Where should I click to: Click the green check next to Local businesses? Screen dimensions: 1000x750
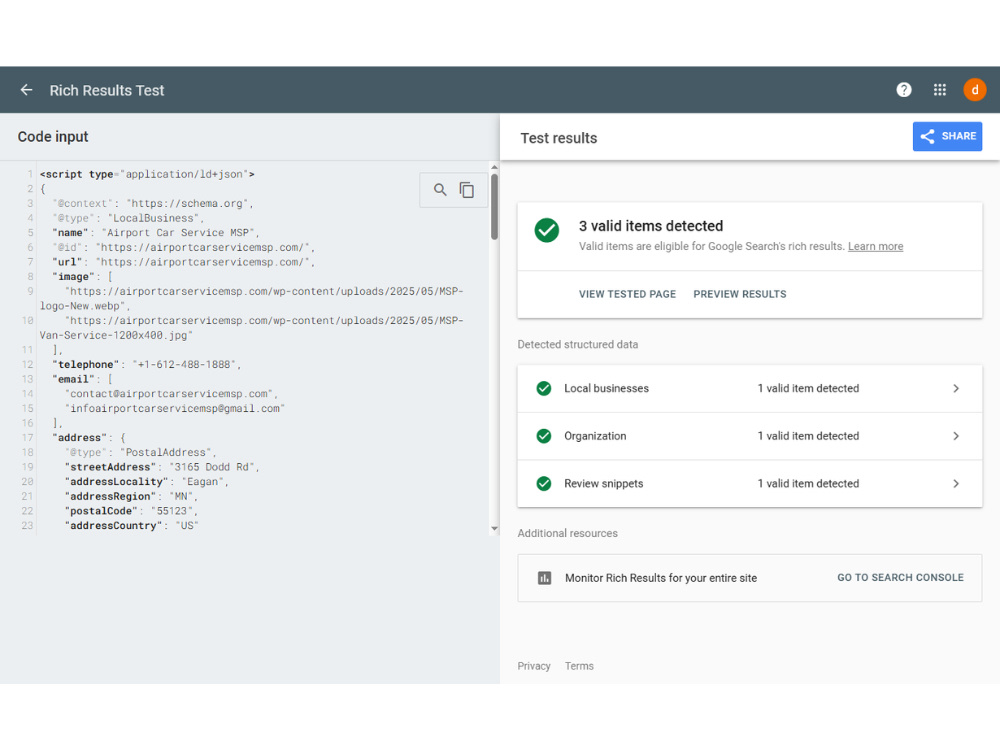click(543, 388)
